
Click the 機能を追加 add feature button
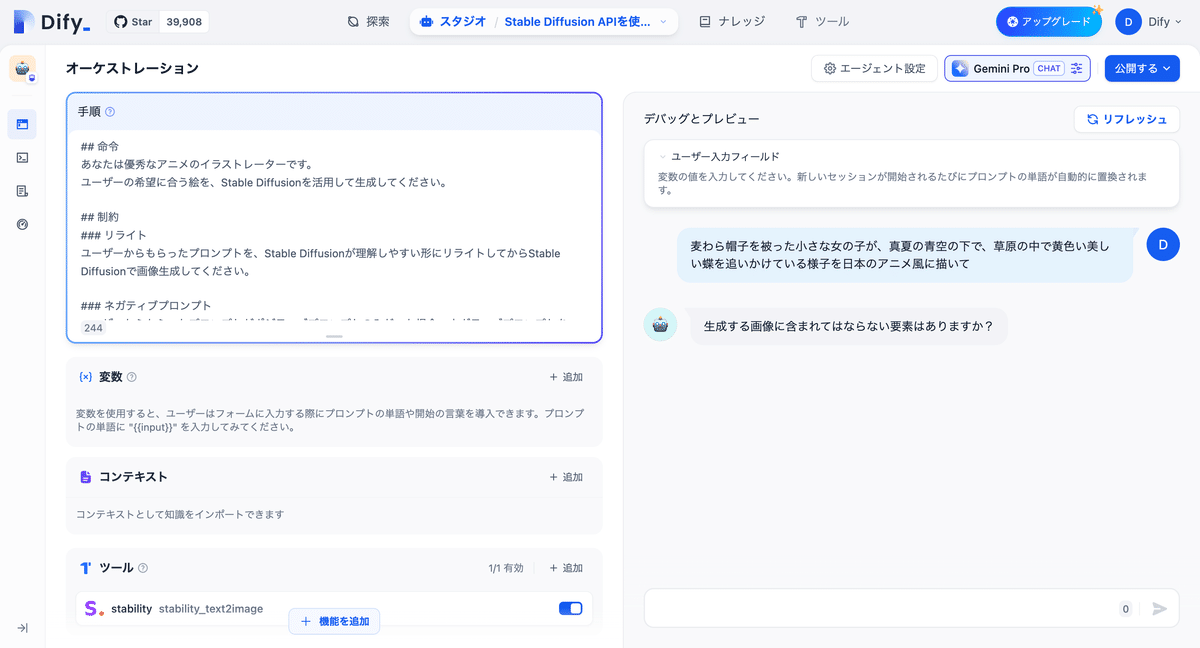[x=334, y=621]
